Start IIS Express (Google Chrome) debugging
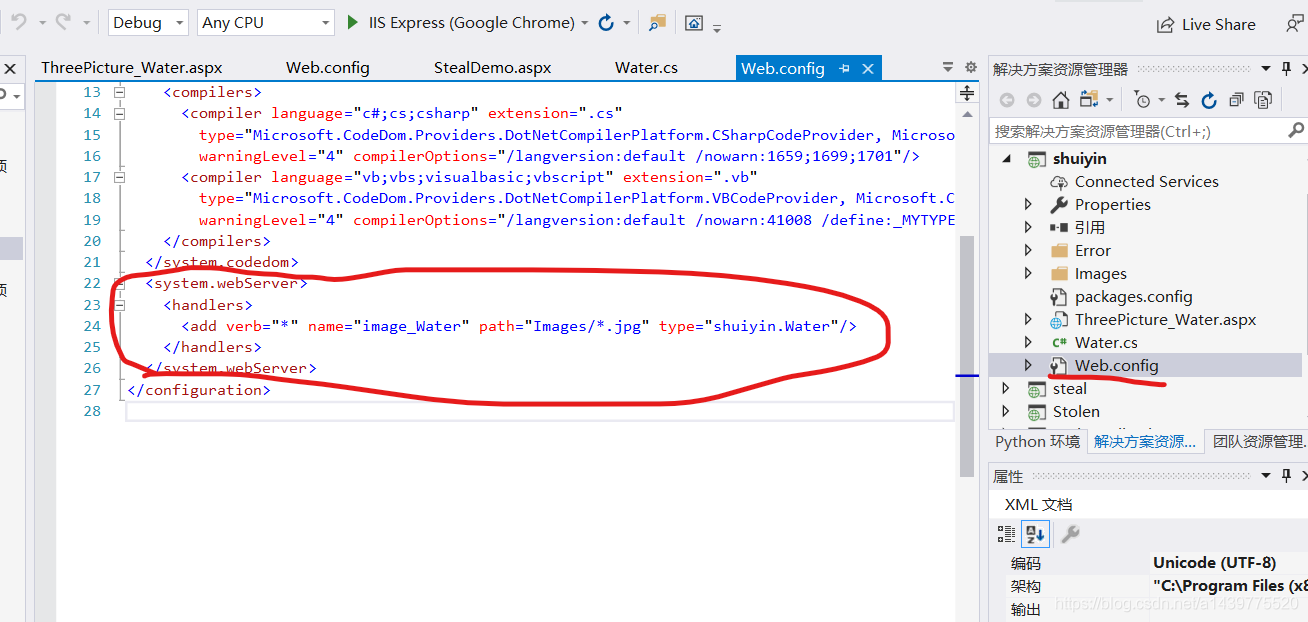This screenshot has height=622, width=1308. (x=461, y=22)
